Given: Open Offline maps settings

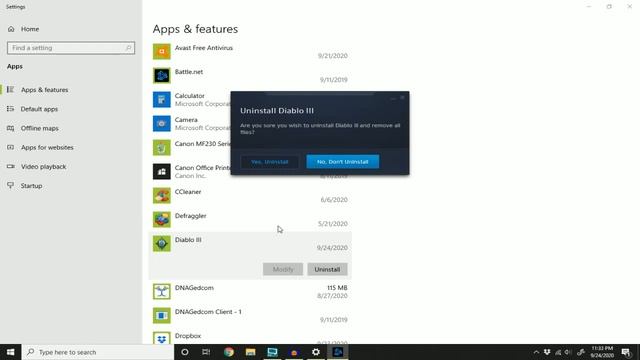Looking at the screenshot, I should pyautogui.click(x=40, y=128).
